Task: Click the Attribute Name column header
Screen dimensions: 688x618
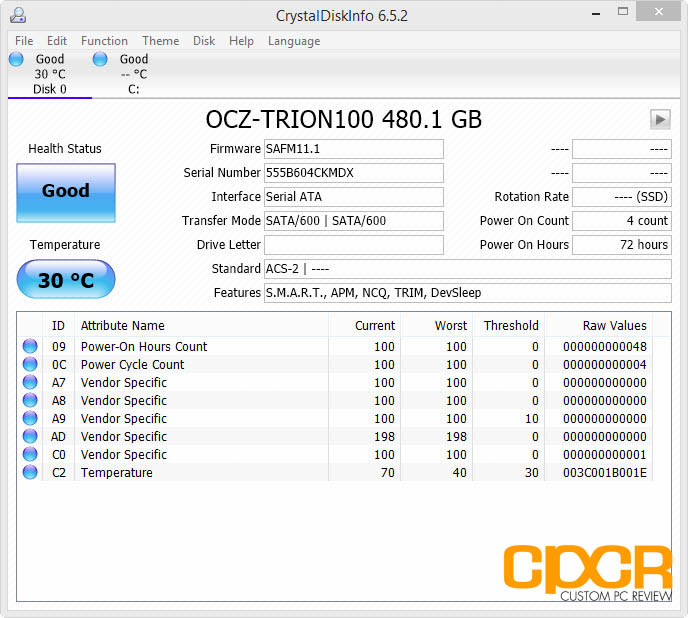Action: [x=201, y=326]
